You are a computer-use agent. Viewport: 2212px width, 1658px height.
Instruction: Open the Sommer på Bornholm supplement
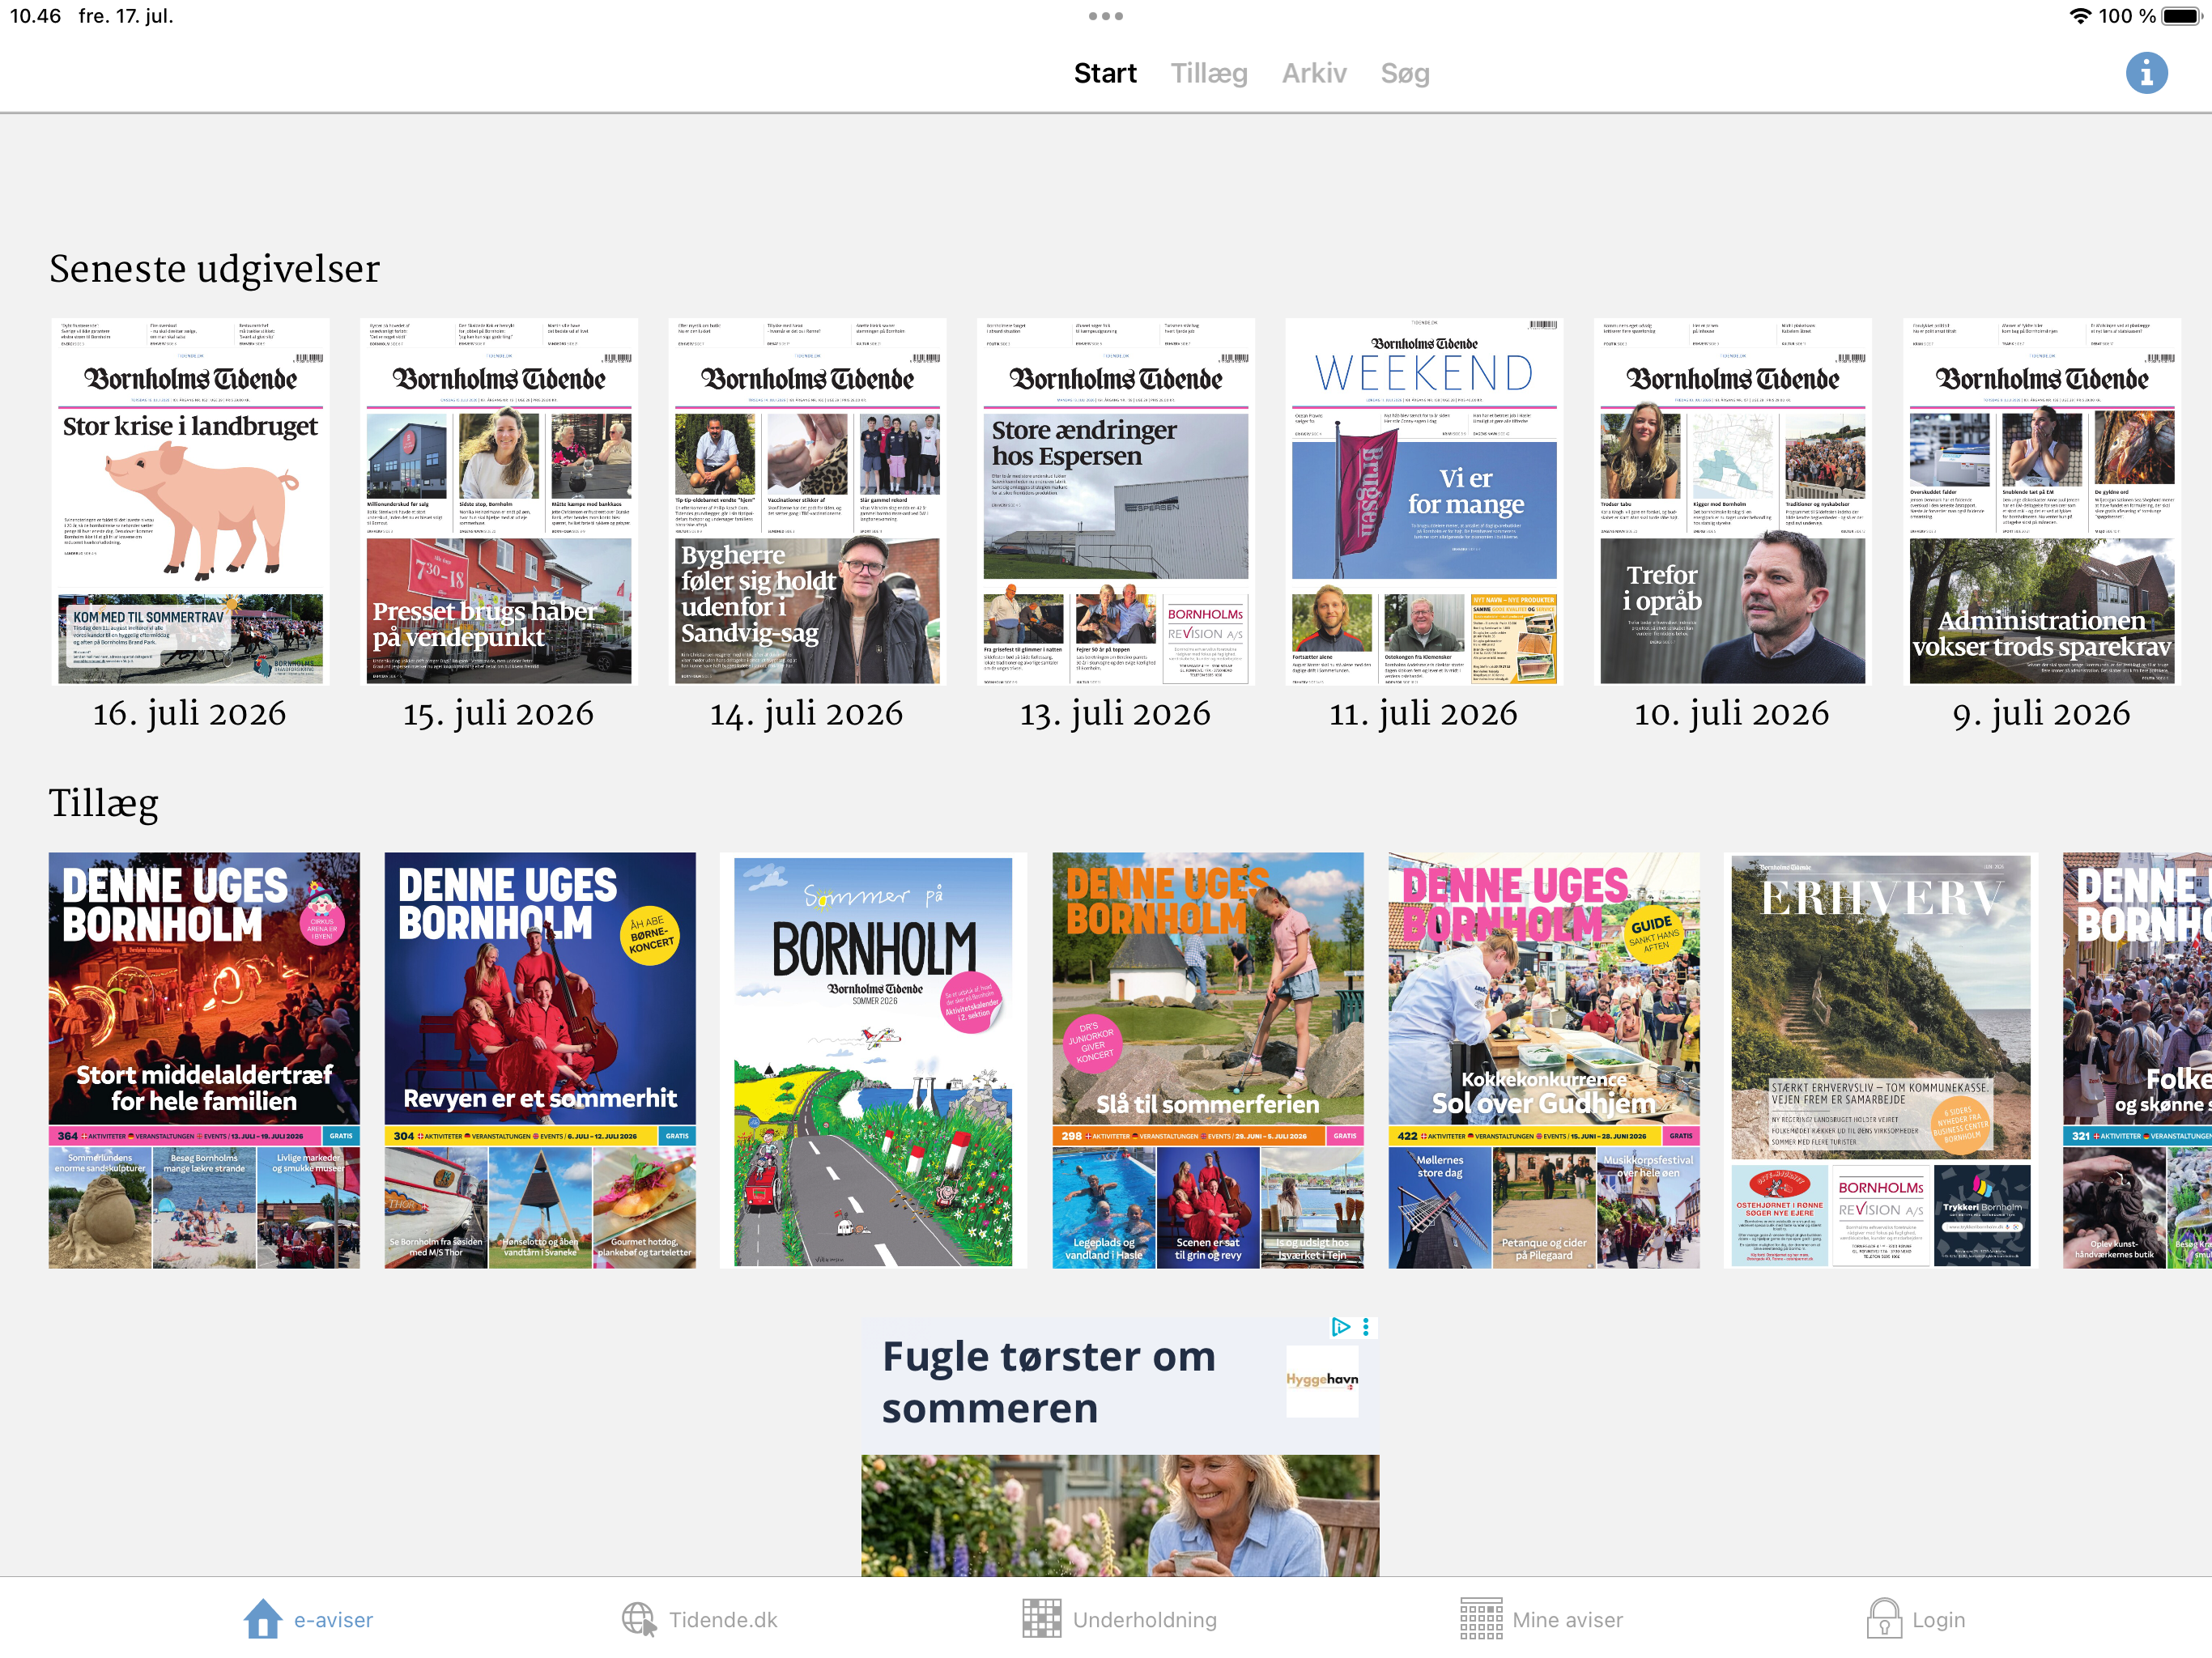pos(873,1060)
